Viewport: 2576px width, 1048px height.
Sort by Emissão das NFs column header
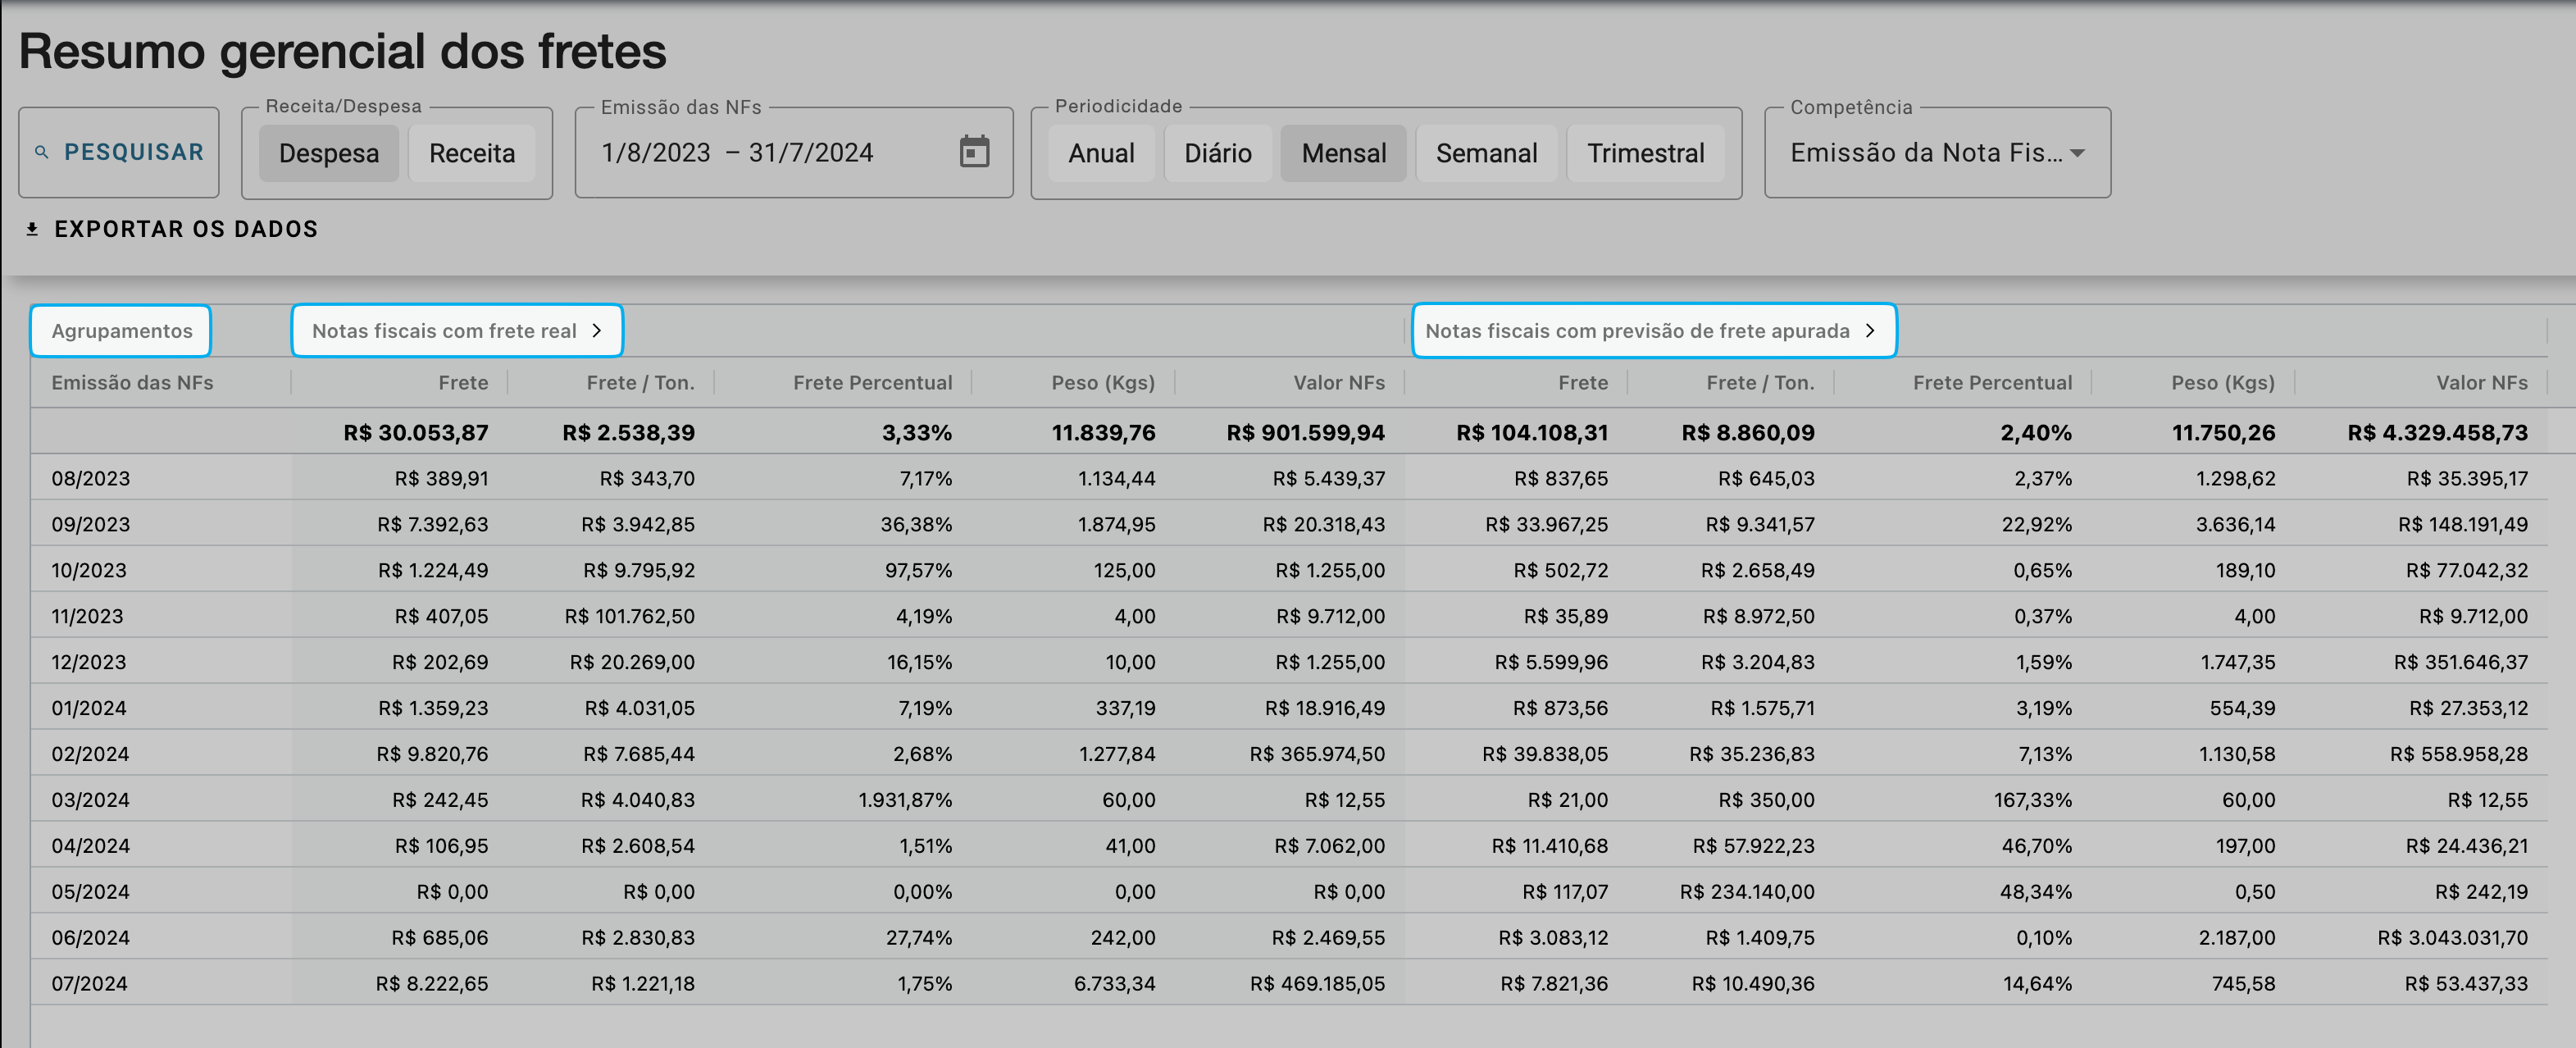[132, 382]
